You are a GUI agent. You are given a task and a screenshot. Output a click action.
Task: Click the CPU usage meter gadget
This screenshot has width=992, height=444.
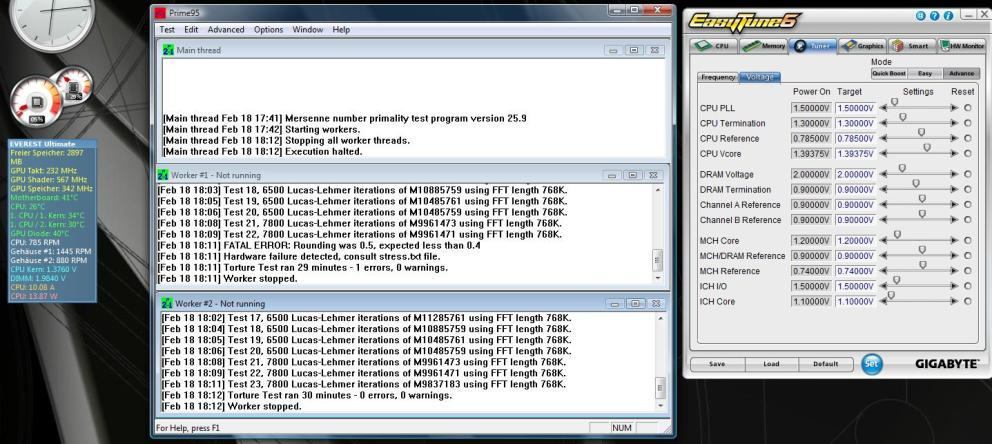tap(36, 101)
